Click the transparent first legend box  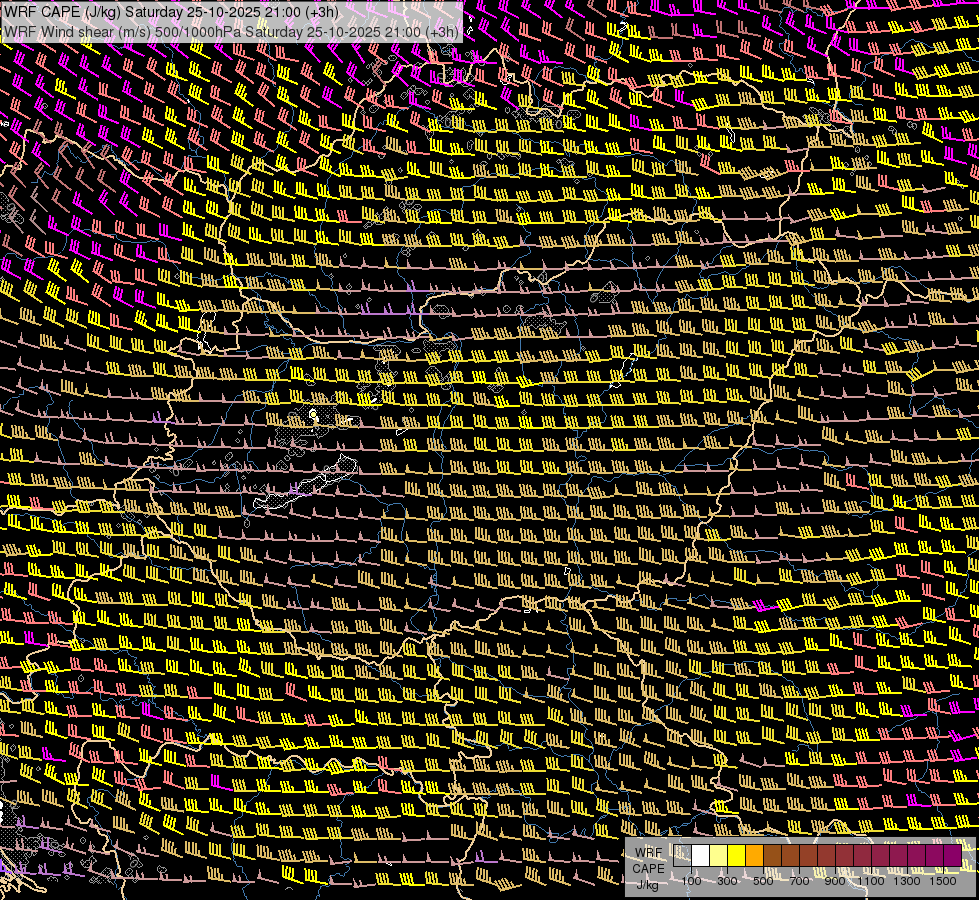point(682,856)
